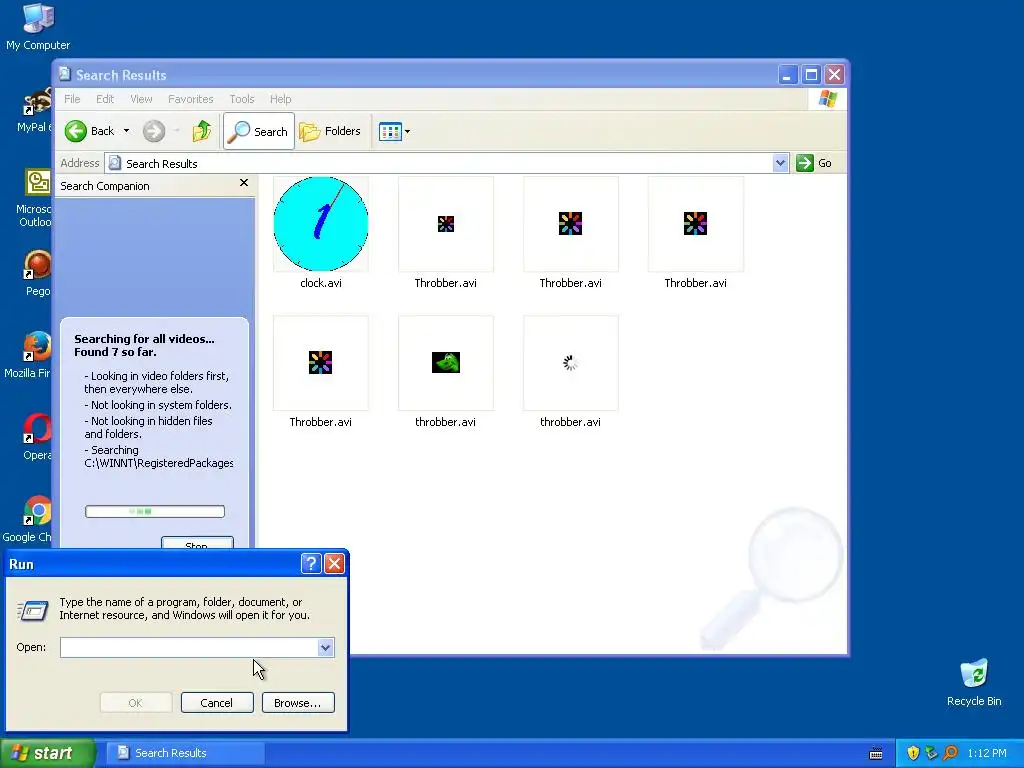This screenshot has height=768, width=1024.
Task: Open the Recycle Bin
Action: coord(974,683)
